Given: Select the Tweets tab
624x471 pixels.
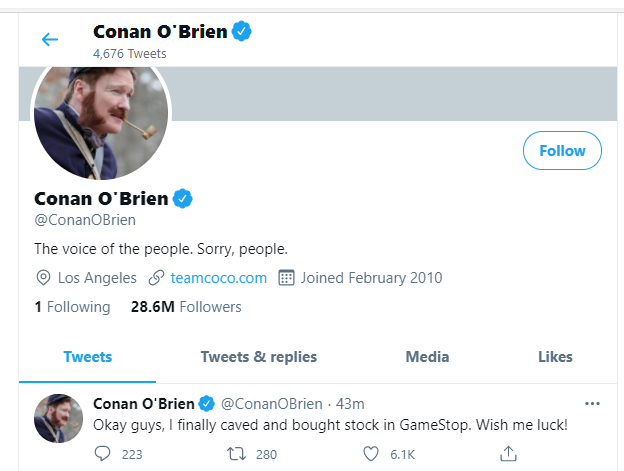Looking at the screenshot, I should click(x=88, y=357).
